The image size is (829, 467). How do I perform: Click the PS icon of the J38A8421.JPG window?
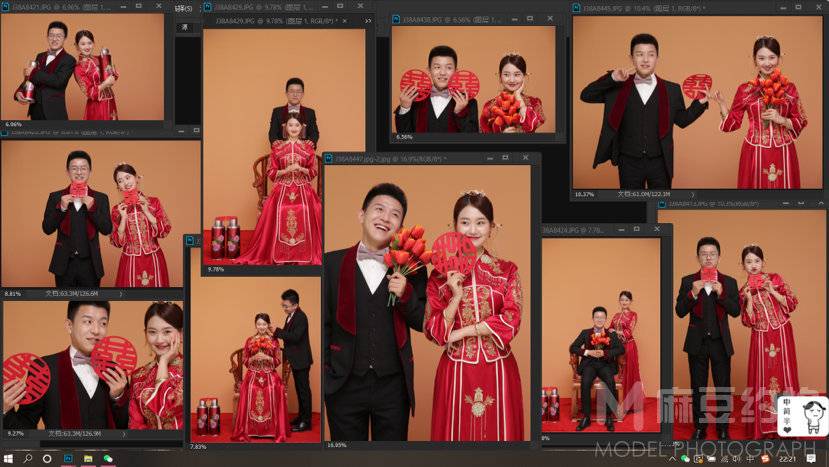pyautogui.click(x=5, y=6)
